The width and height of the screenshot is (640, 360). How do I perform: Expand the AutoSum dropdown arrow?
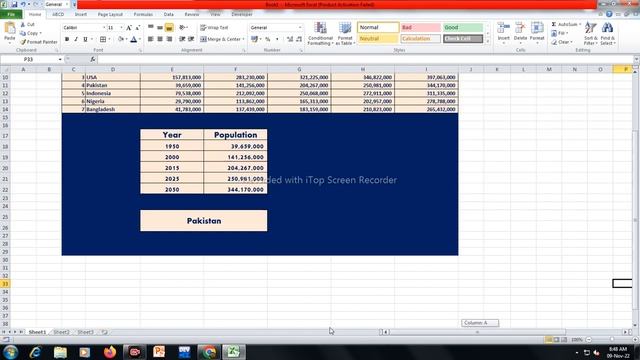pos(580,24)
